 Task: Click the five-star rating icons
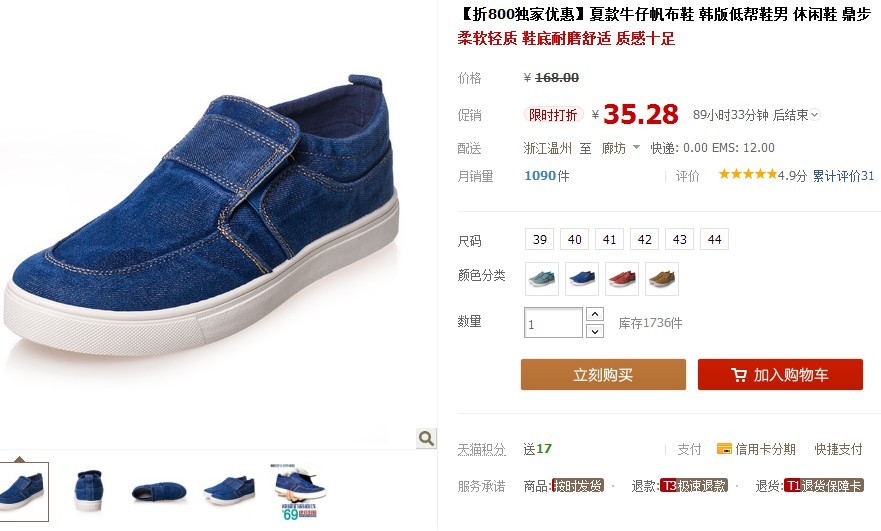[747, 174]
